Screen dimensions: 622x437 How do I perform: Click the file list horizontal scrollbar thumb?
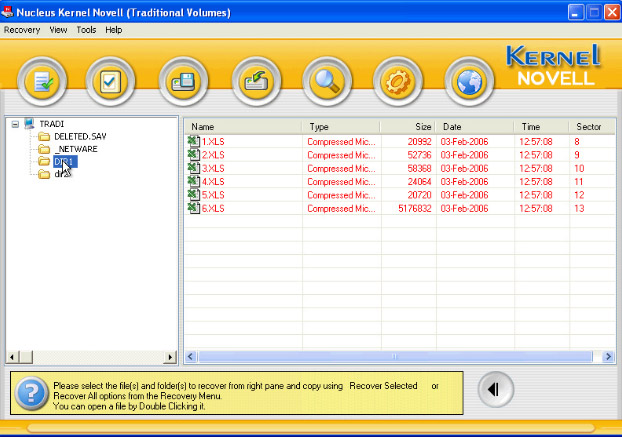tap(395, 356)
